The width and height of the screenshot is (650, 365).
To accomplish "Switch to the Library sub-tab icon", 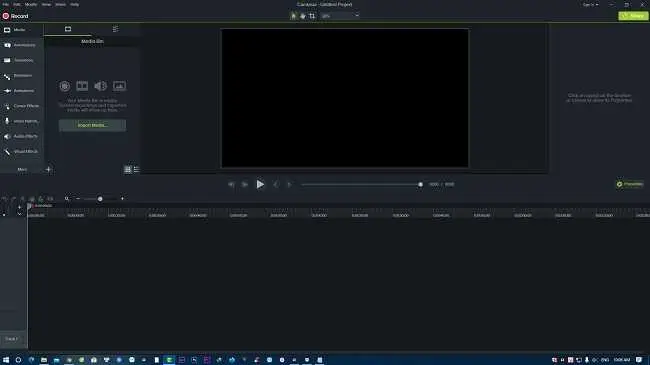I will click(x=115, y=29).
